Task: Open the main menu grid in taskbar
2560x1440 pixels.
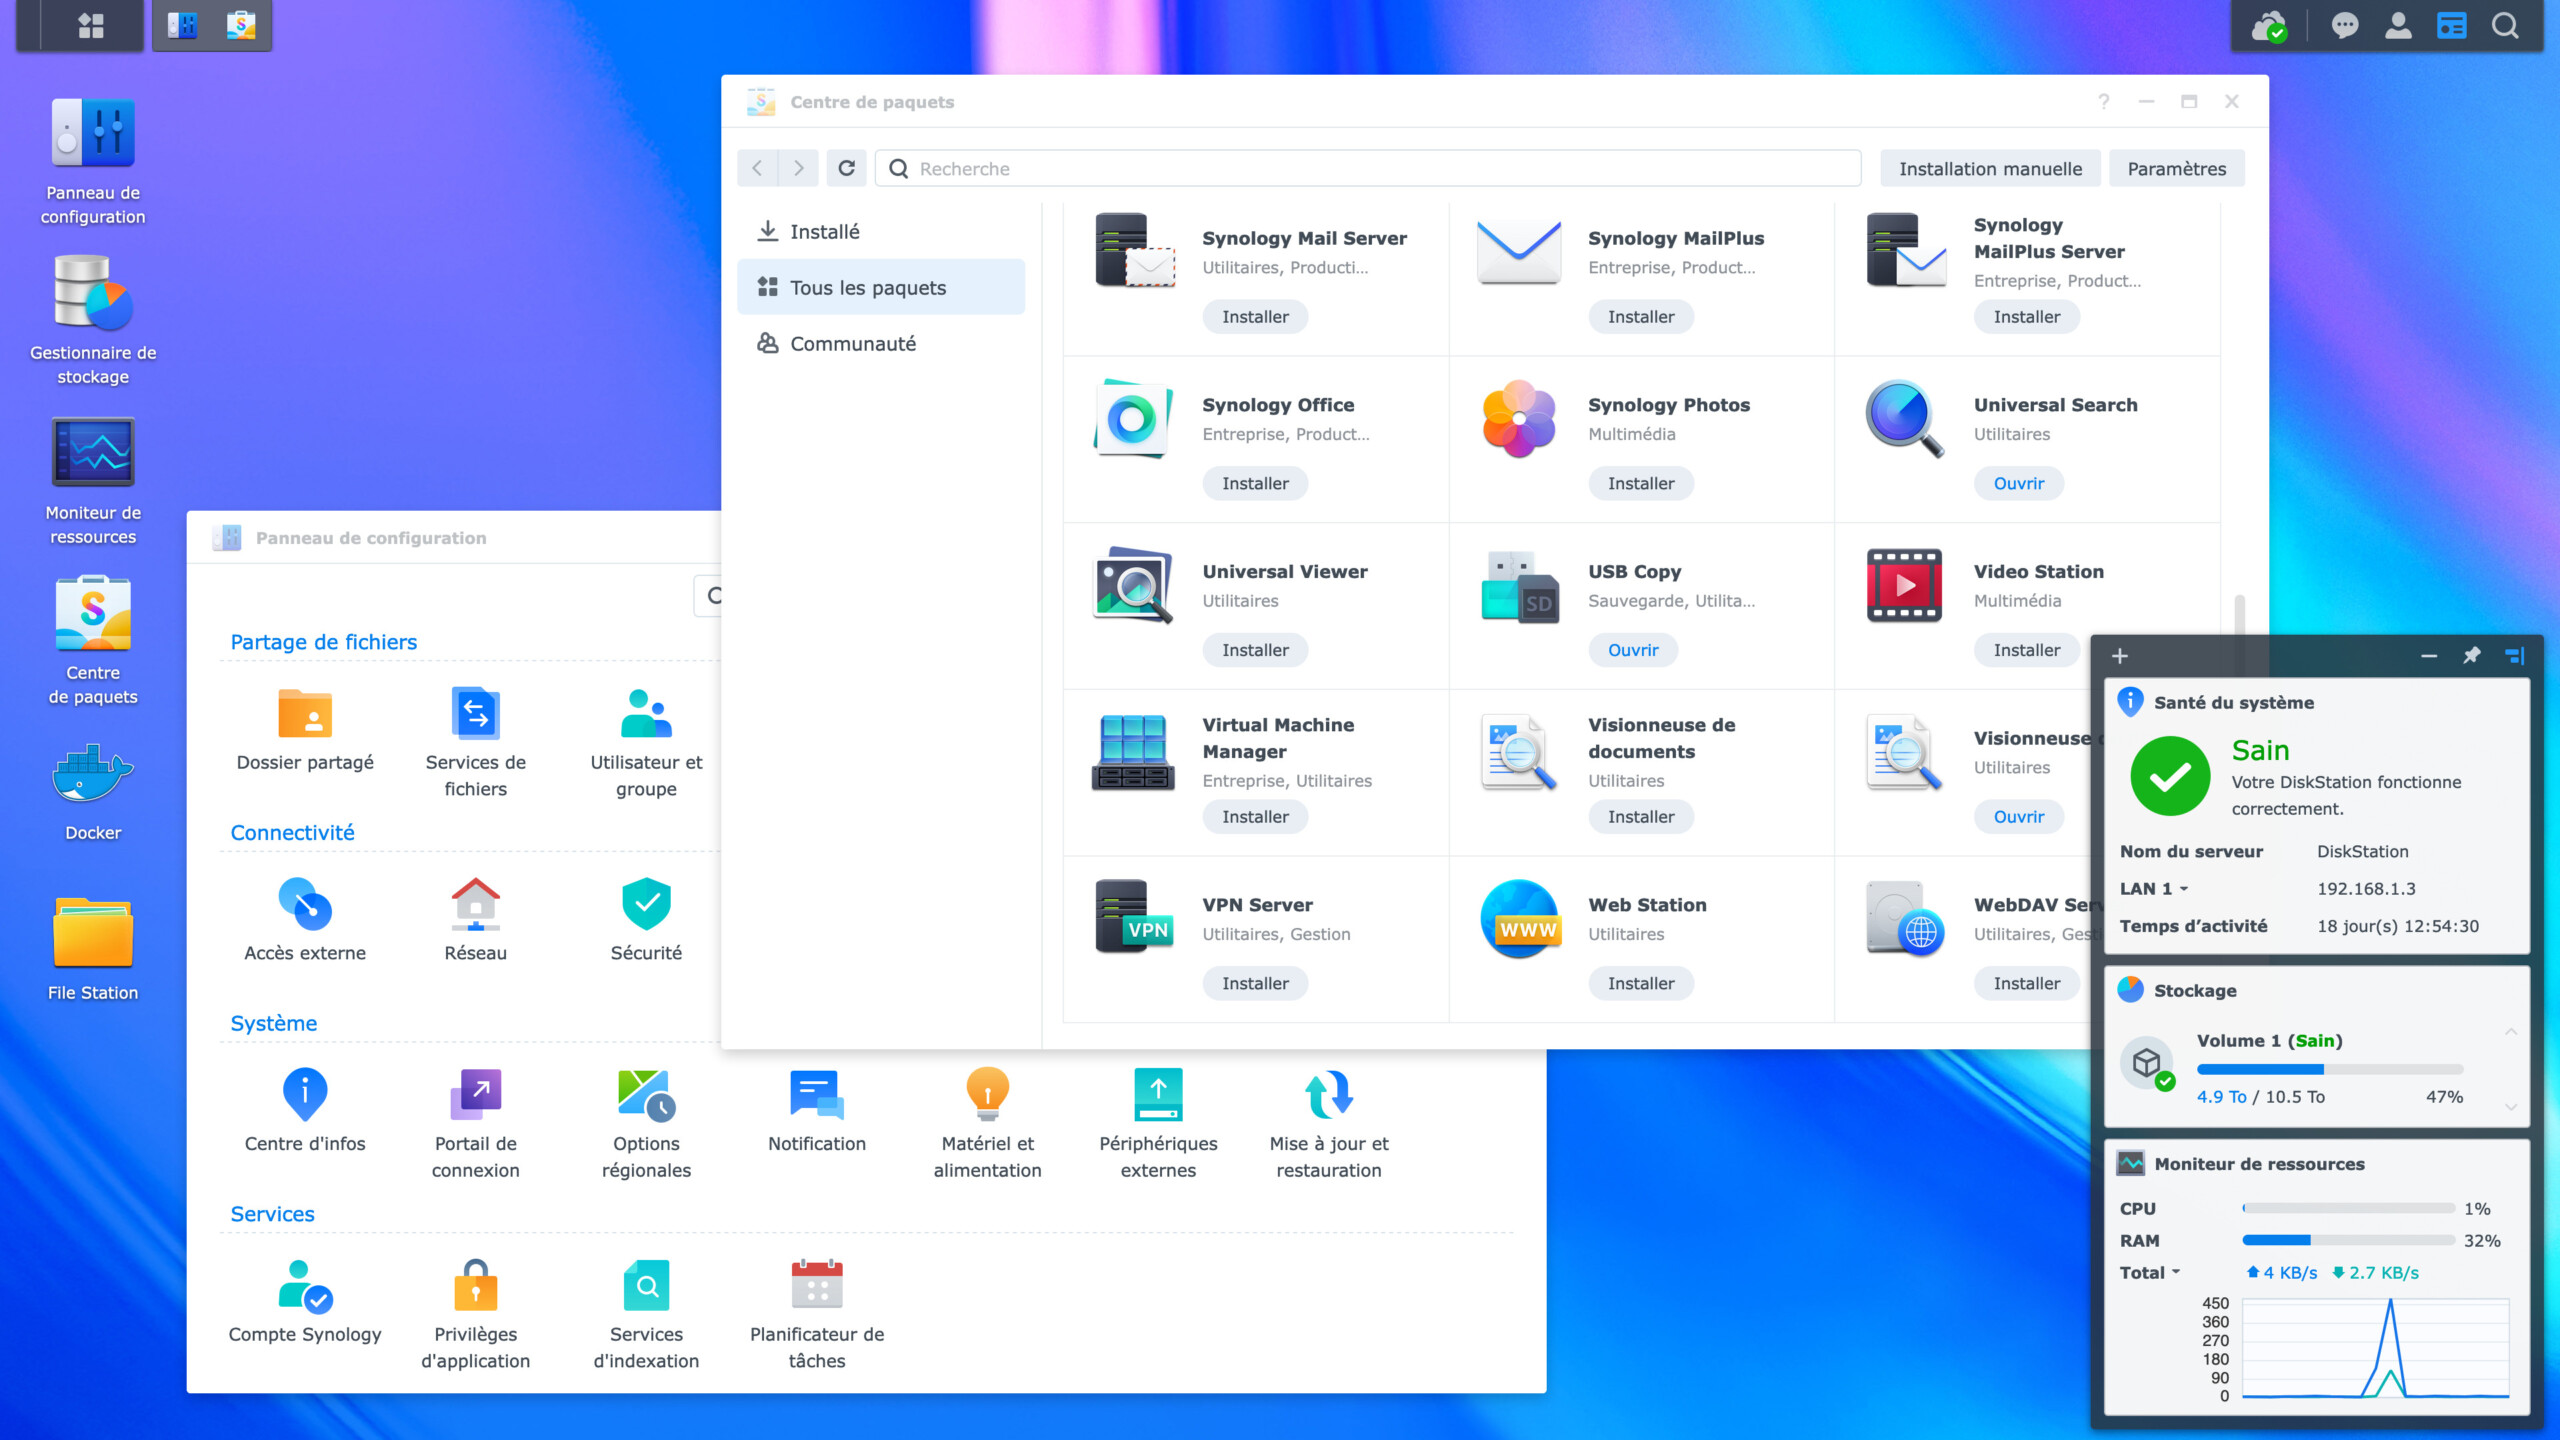Action: tap(91, 25)
